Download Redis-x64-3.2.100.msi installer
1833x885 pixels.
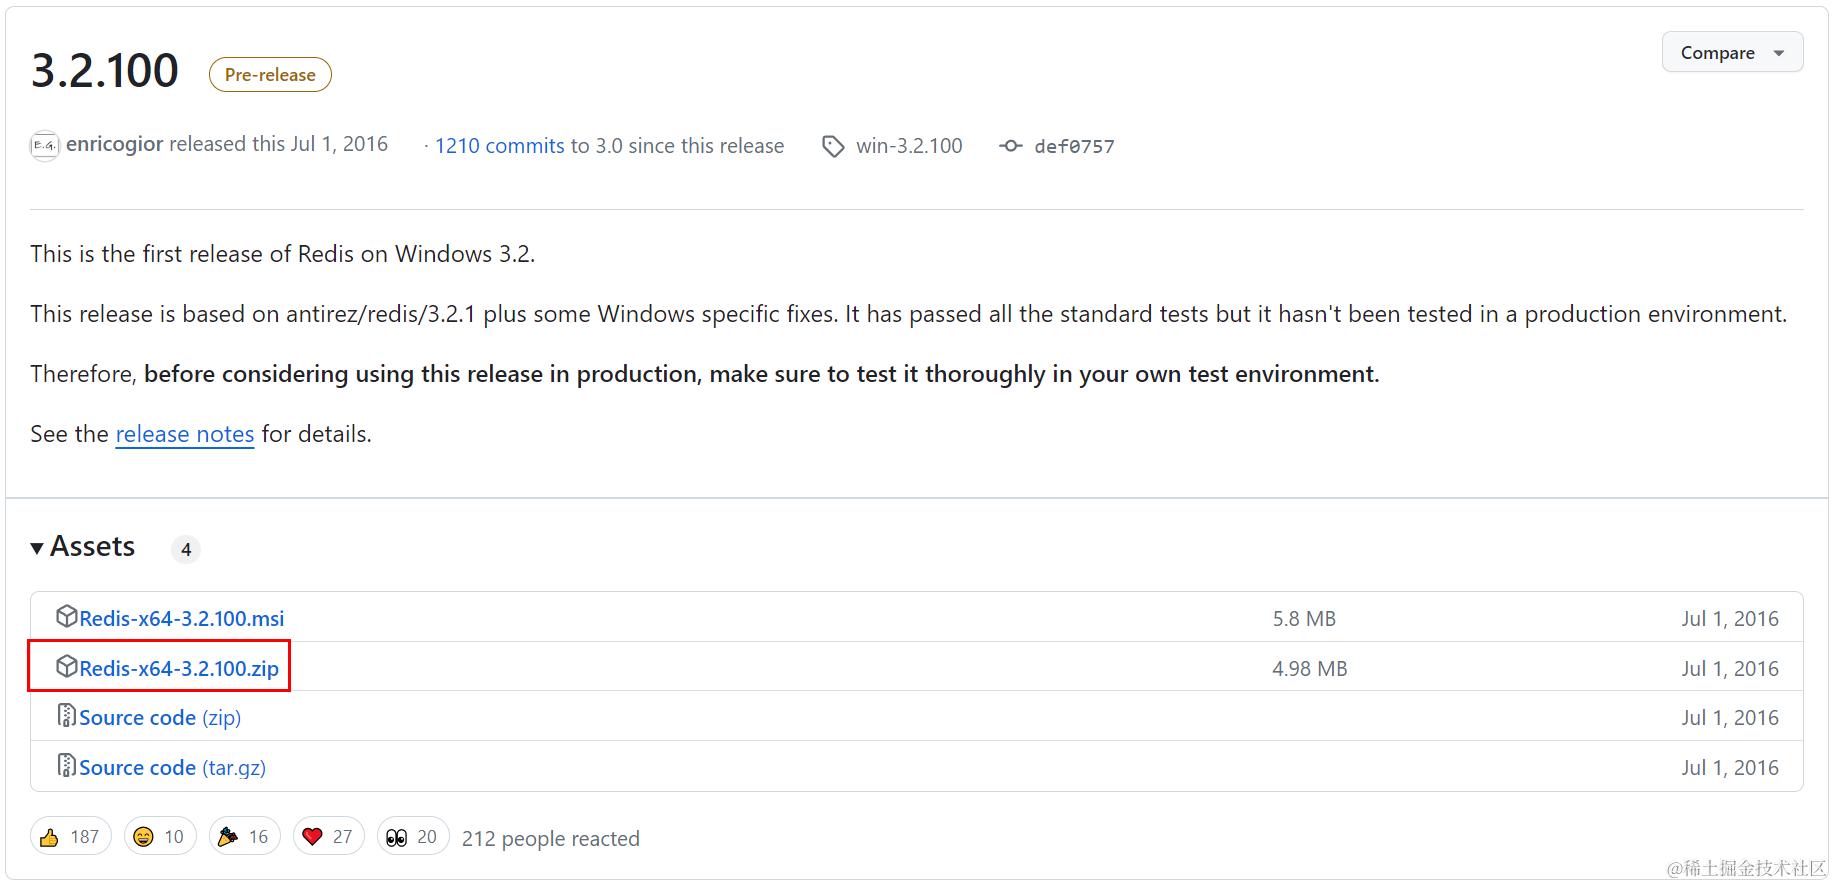point(182,618)
